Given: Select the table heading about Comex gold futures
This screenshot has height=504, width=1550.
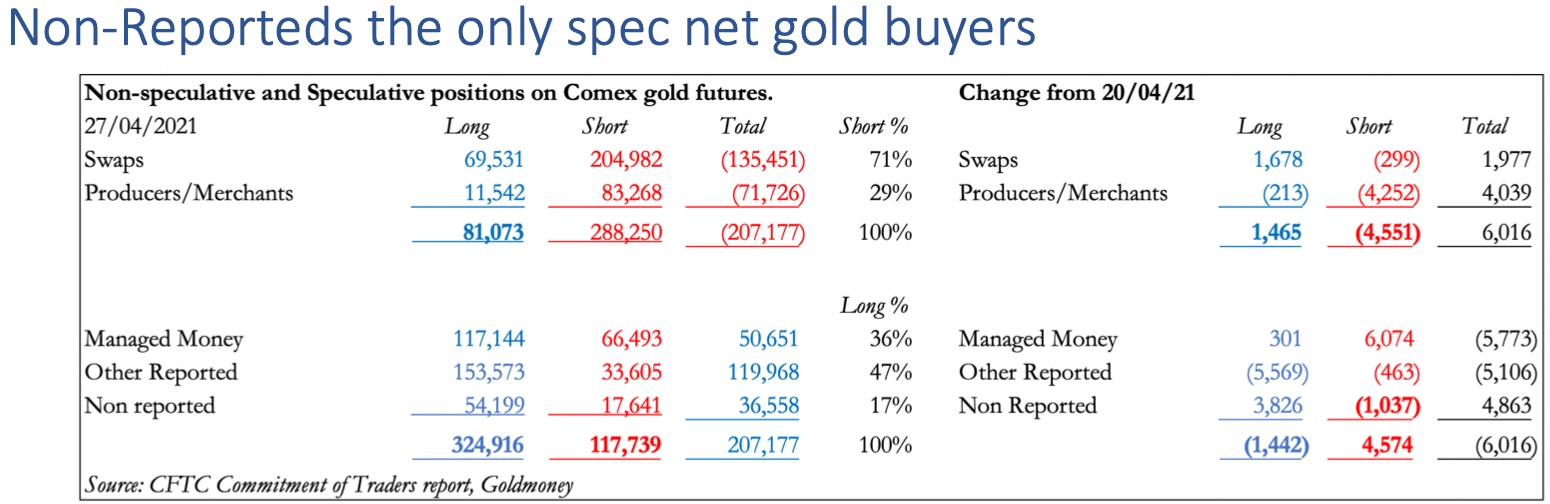Looking at the screenshot, I should pyautogui.click(x=429, y=94).
